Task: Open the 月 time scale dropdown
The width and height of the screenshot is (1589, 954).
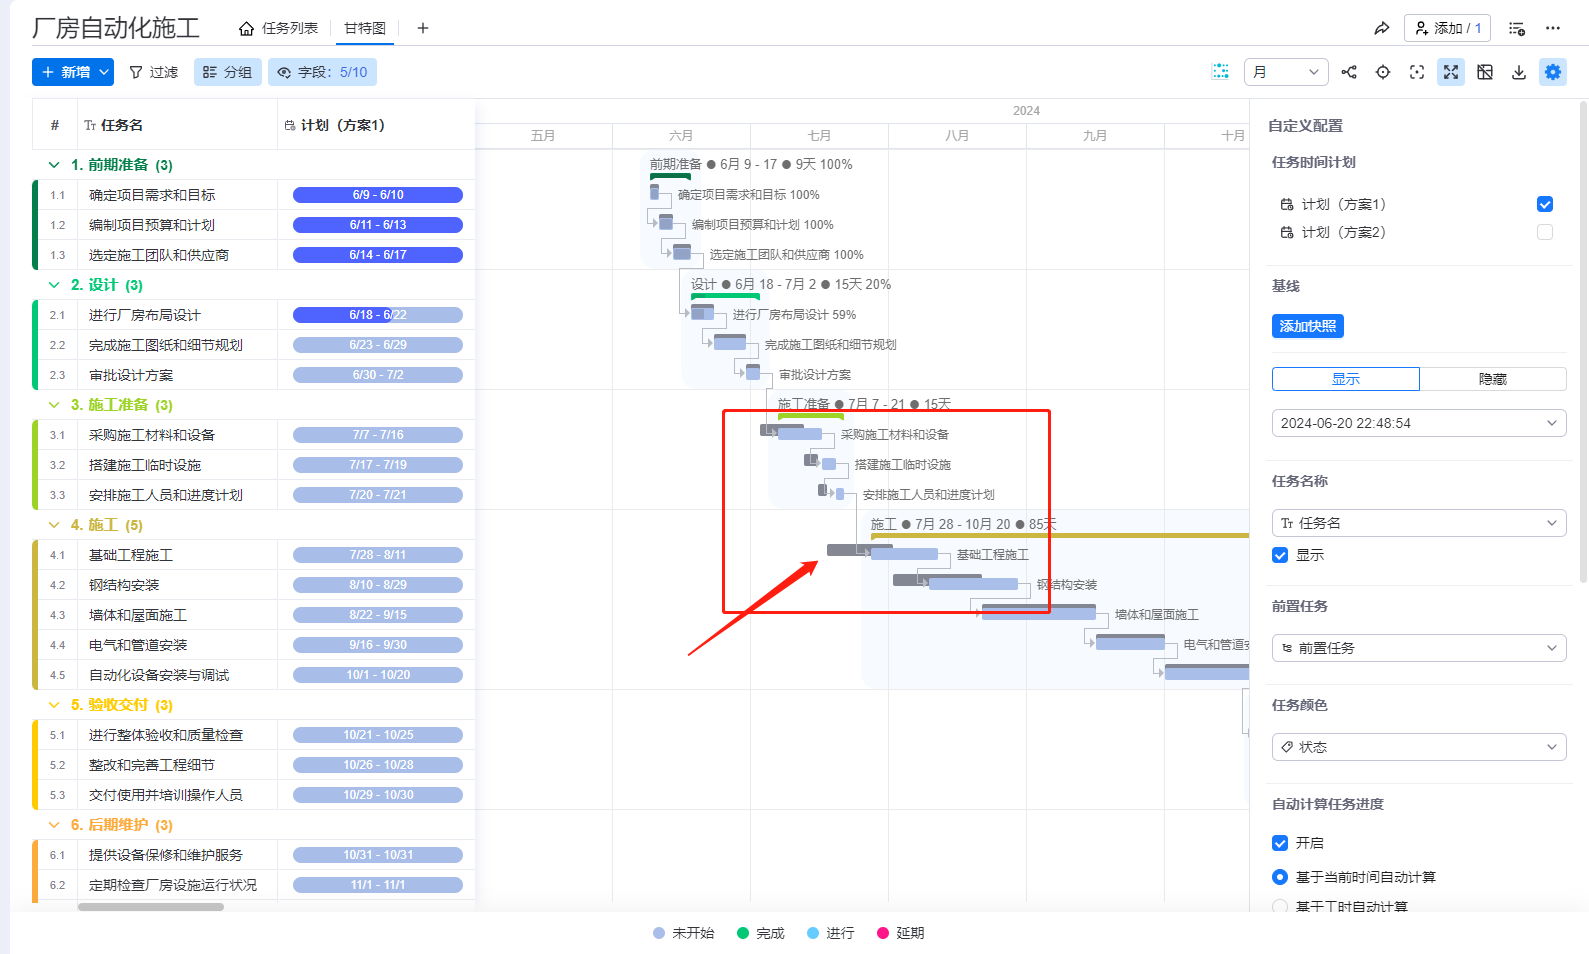Action: tap(1286, 72)
